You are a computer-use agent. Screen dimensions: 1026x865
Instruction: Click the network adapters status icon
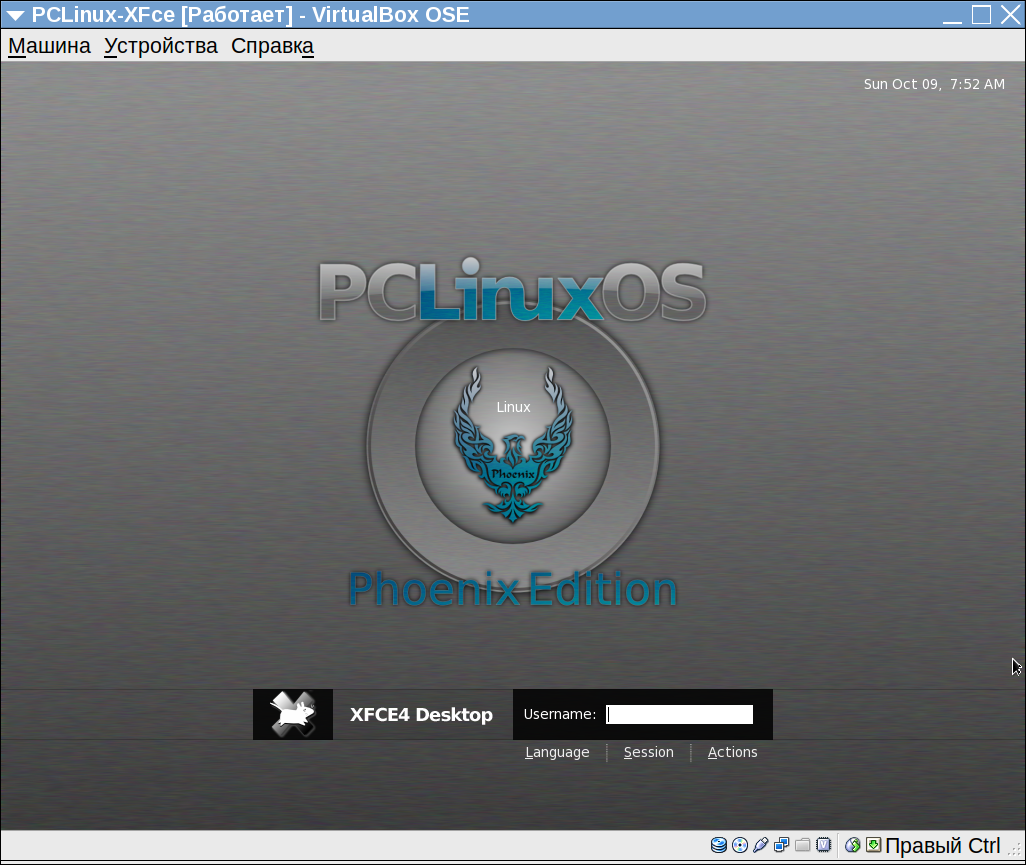tap(781, 845)
